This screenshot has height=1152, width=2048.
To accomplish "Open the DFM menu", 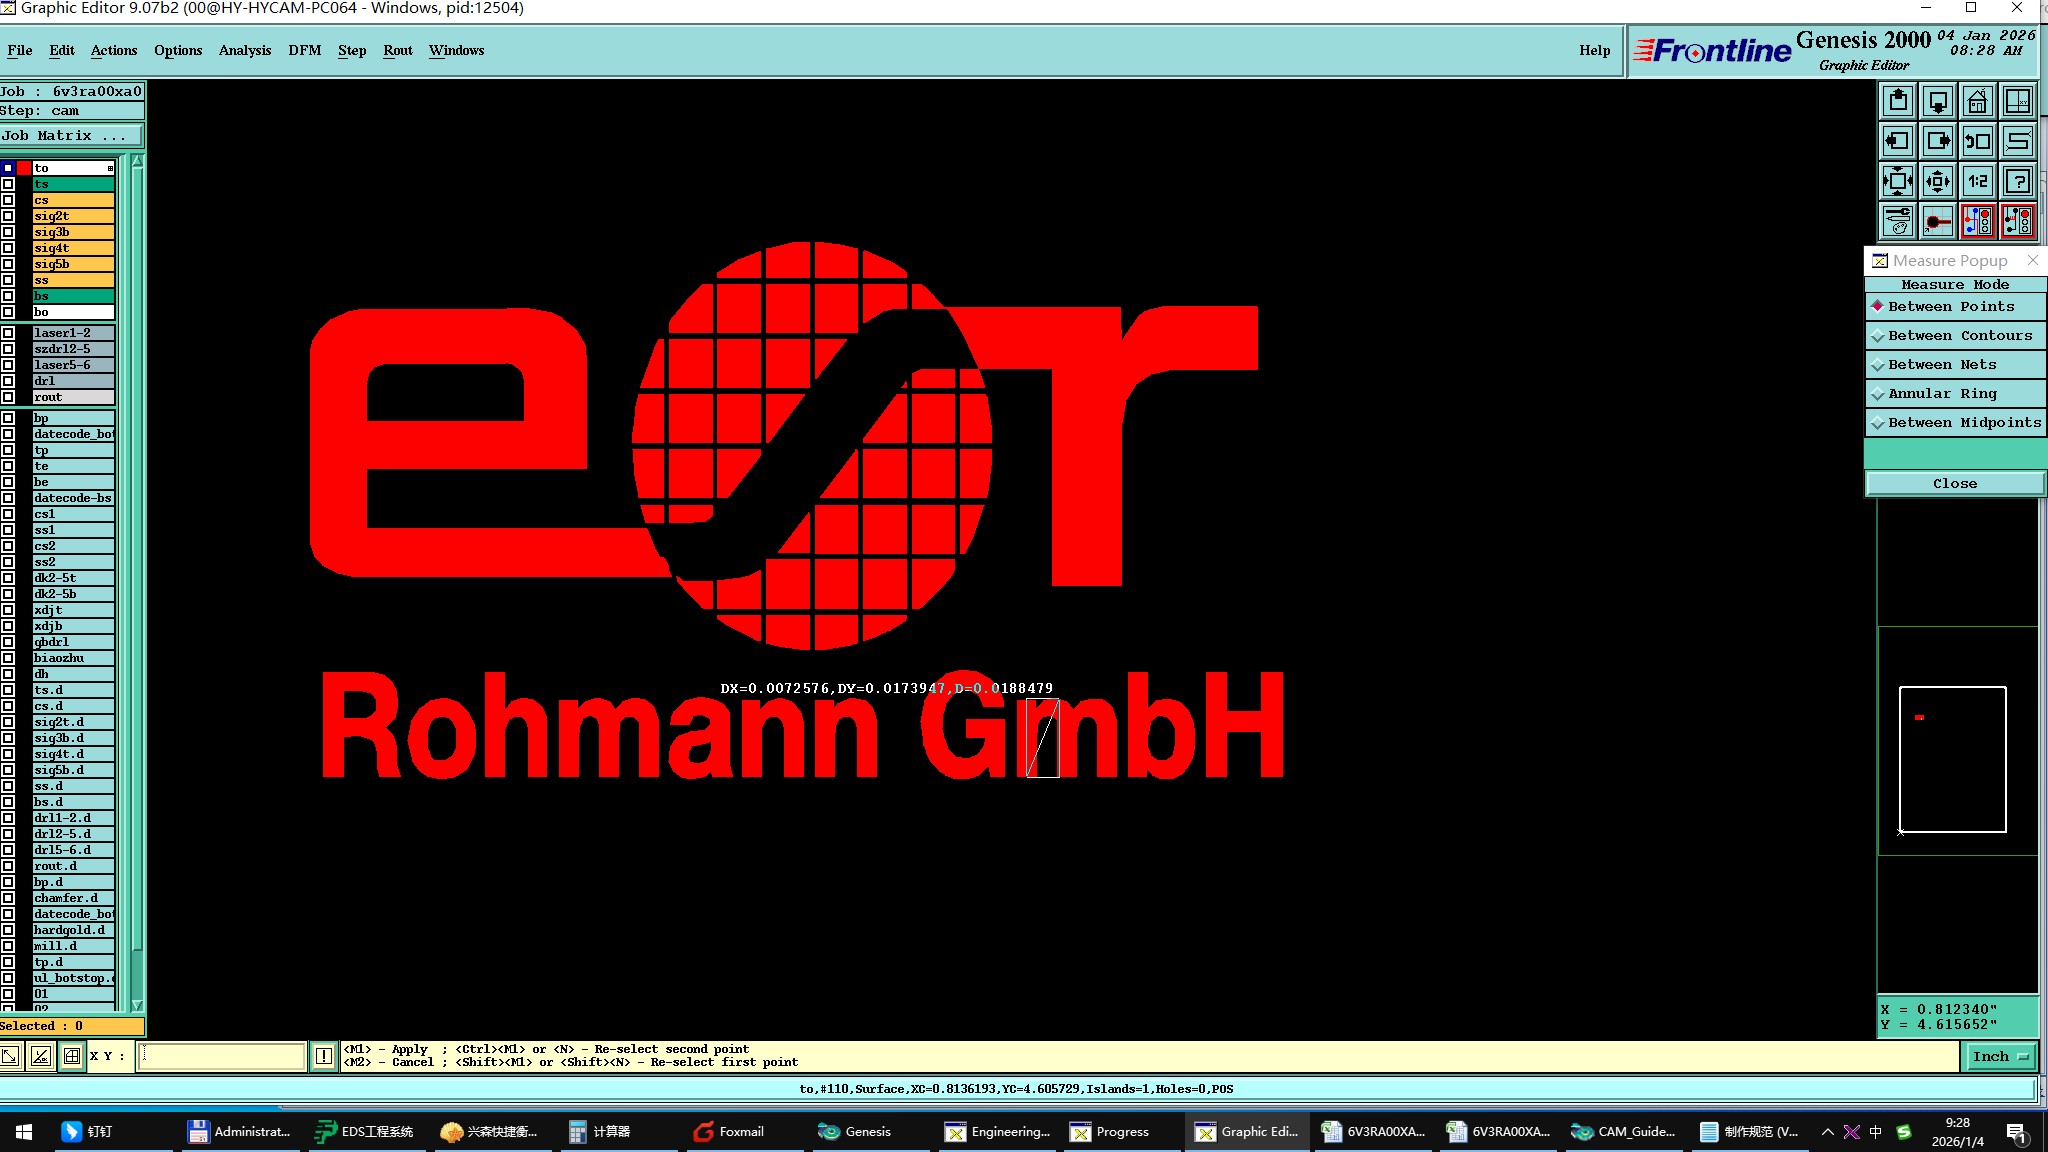I will click(x=304, y=50).
